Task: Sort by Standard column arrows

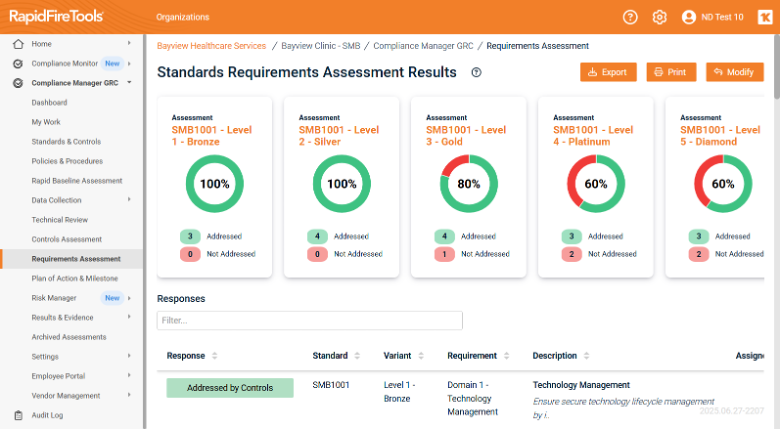Action: (x=357, y=356)
